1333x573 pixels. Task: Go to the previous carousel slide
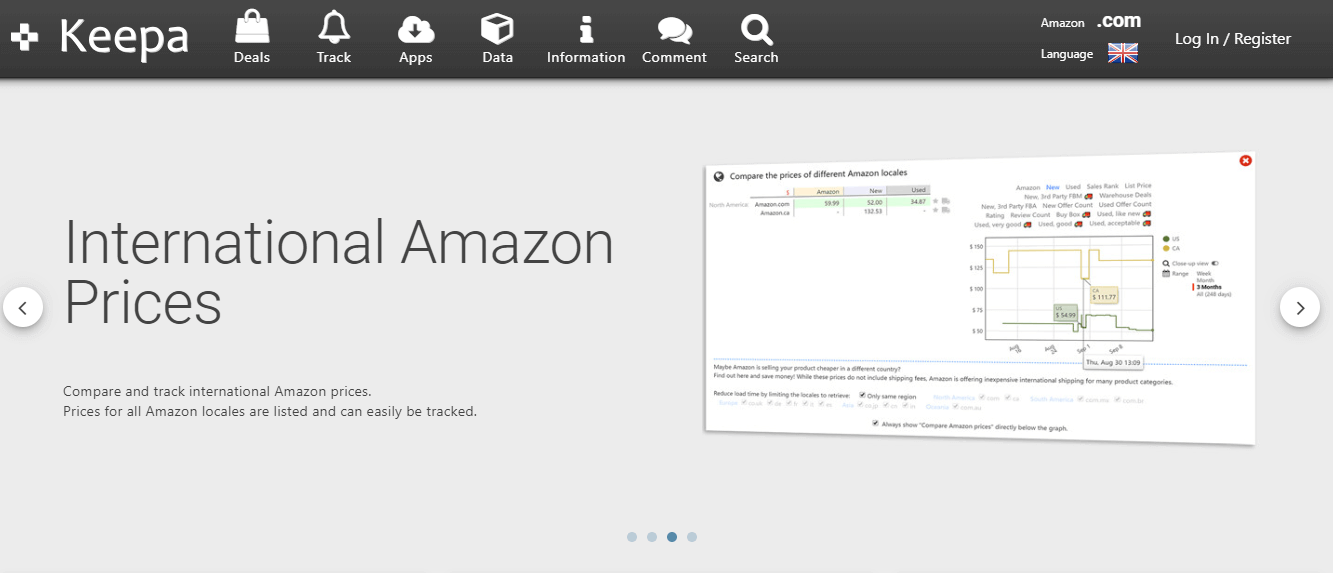tap(23, 307)
